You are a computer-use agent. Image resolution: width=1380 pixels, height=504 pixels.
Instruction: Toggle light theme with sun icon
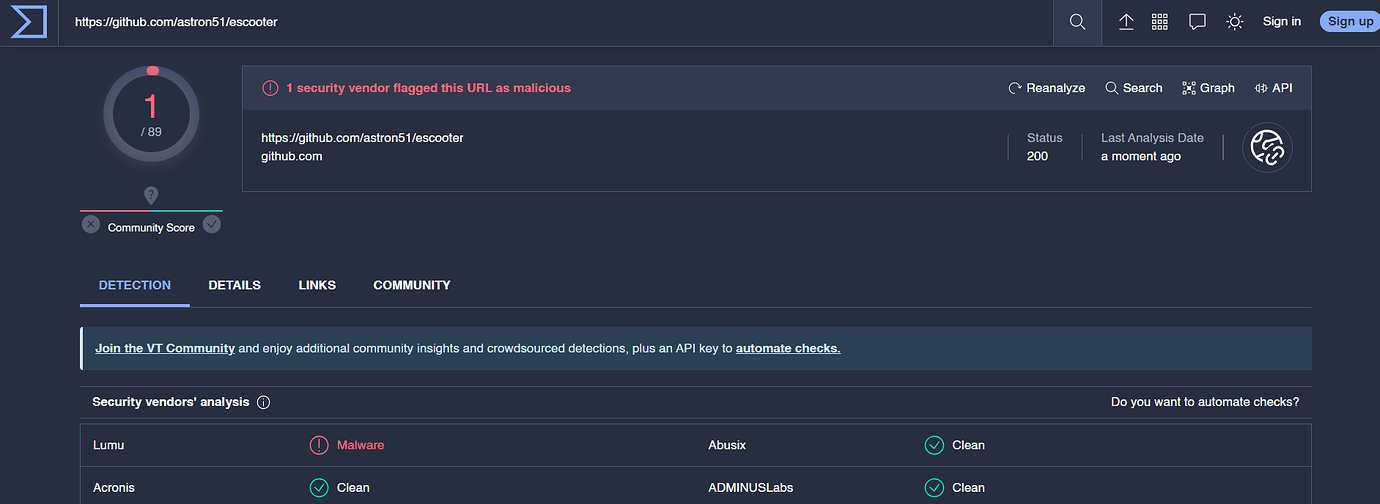(x=1235, y=22)
